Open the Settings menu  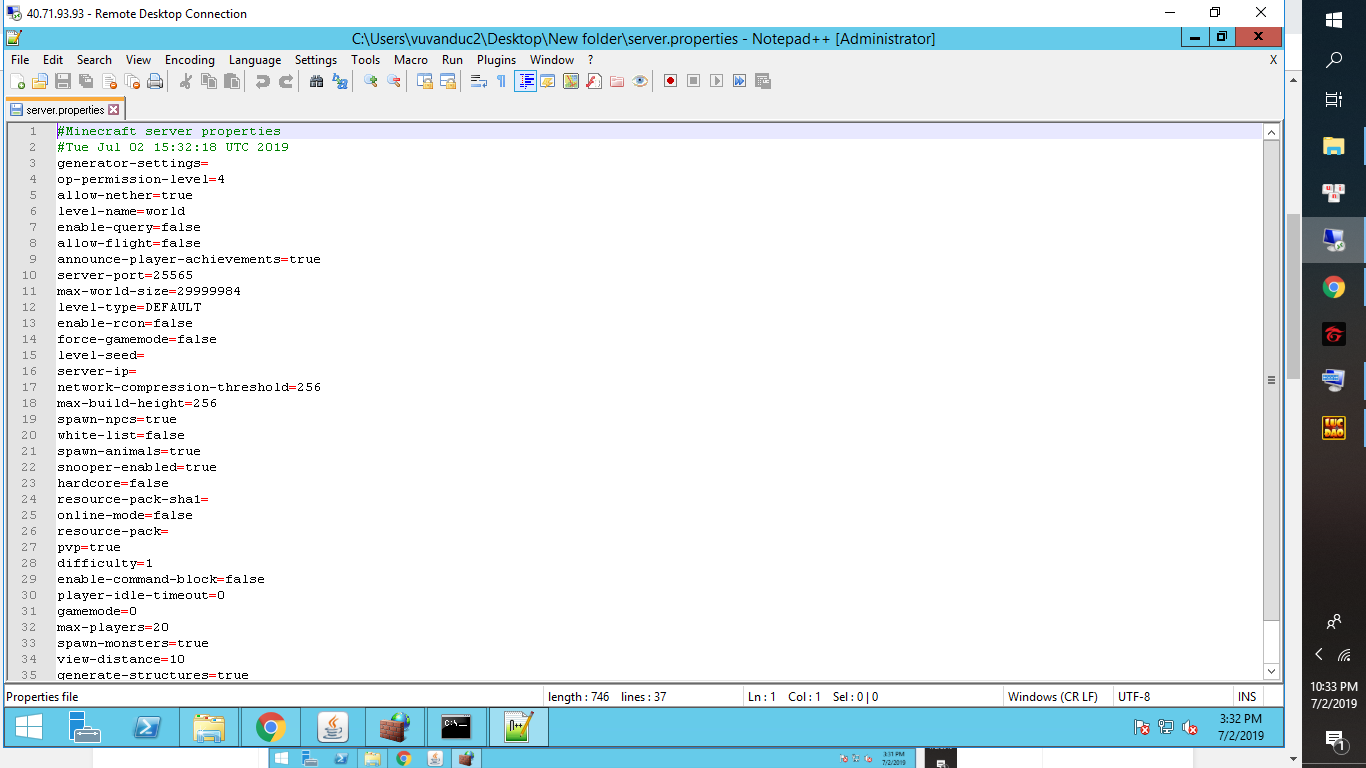pos(316,60)
